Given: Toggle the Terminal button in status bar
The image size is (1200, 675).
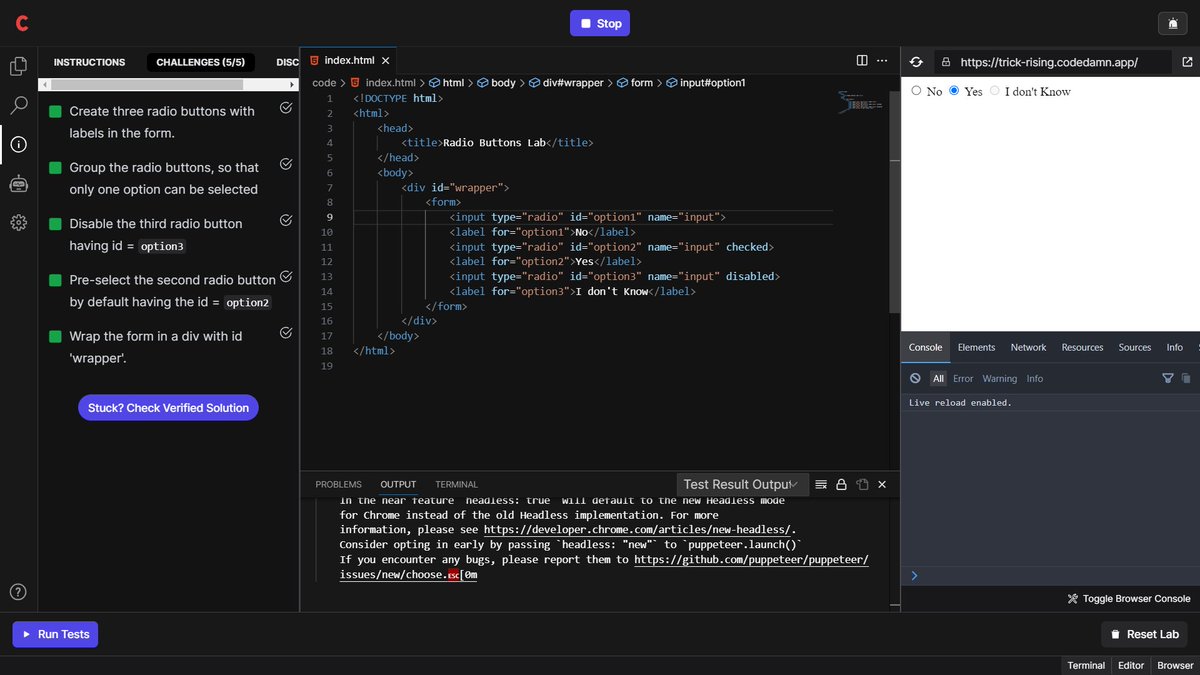Looking at the screenshot, I should pyautogui.click(x=1086, y=665).
